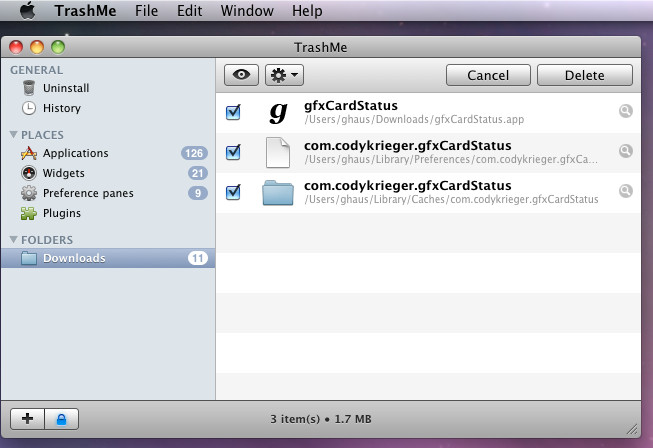Click the gfxCardStatus item name
Screen dimensions: 653x448
(x=351, y=105)
